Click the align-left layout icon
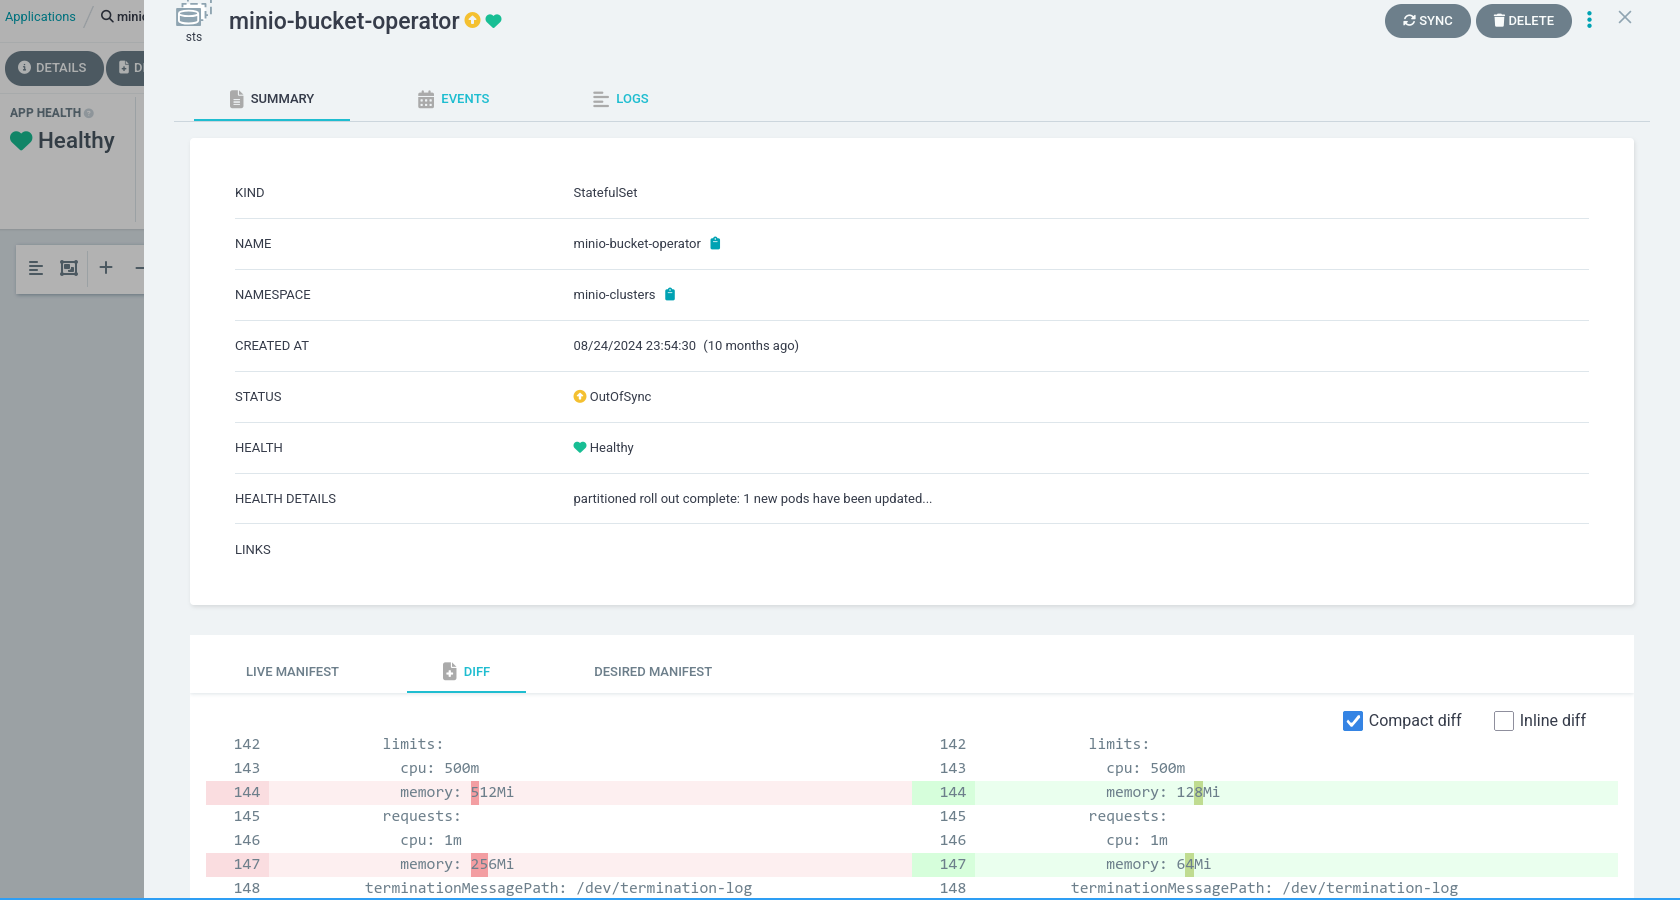 (x=36, y=268)
